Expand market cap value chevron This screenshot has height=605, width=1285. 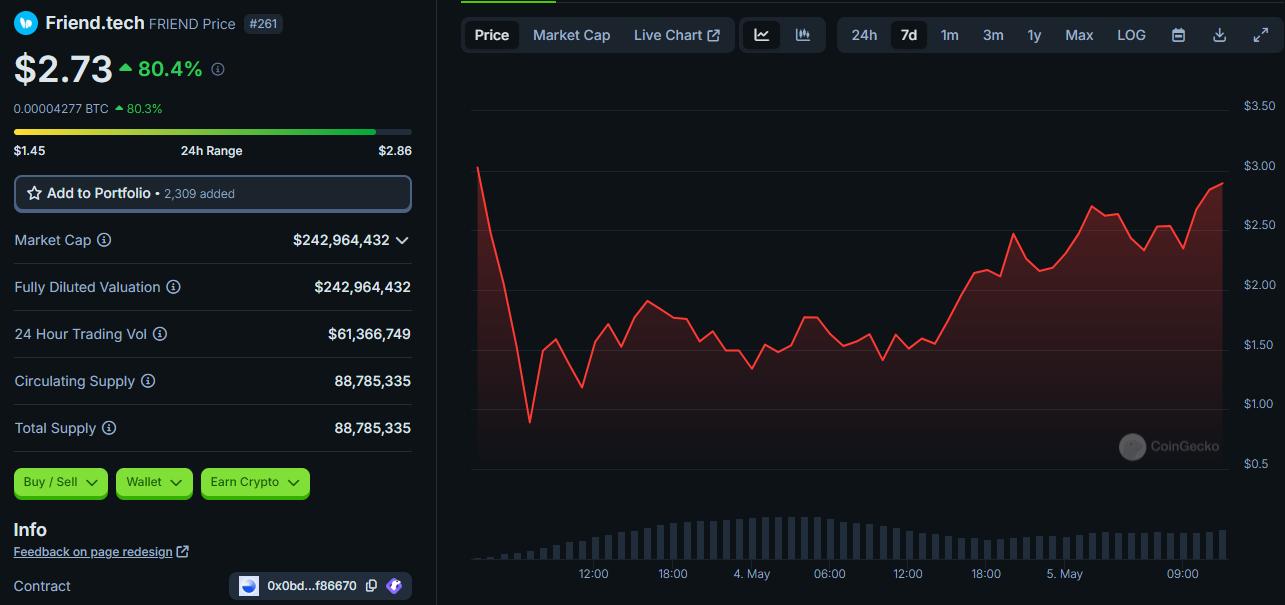coord(402,240)
